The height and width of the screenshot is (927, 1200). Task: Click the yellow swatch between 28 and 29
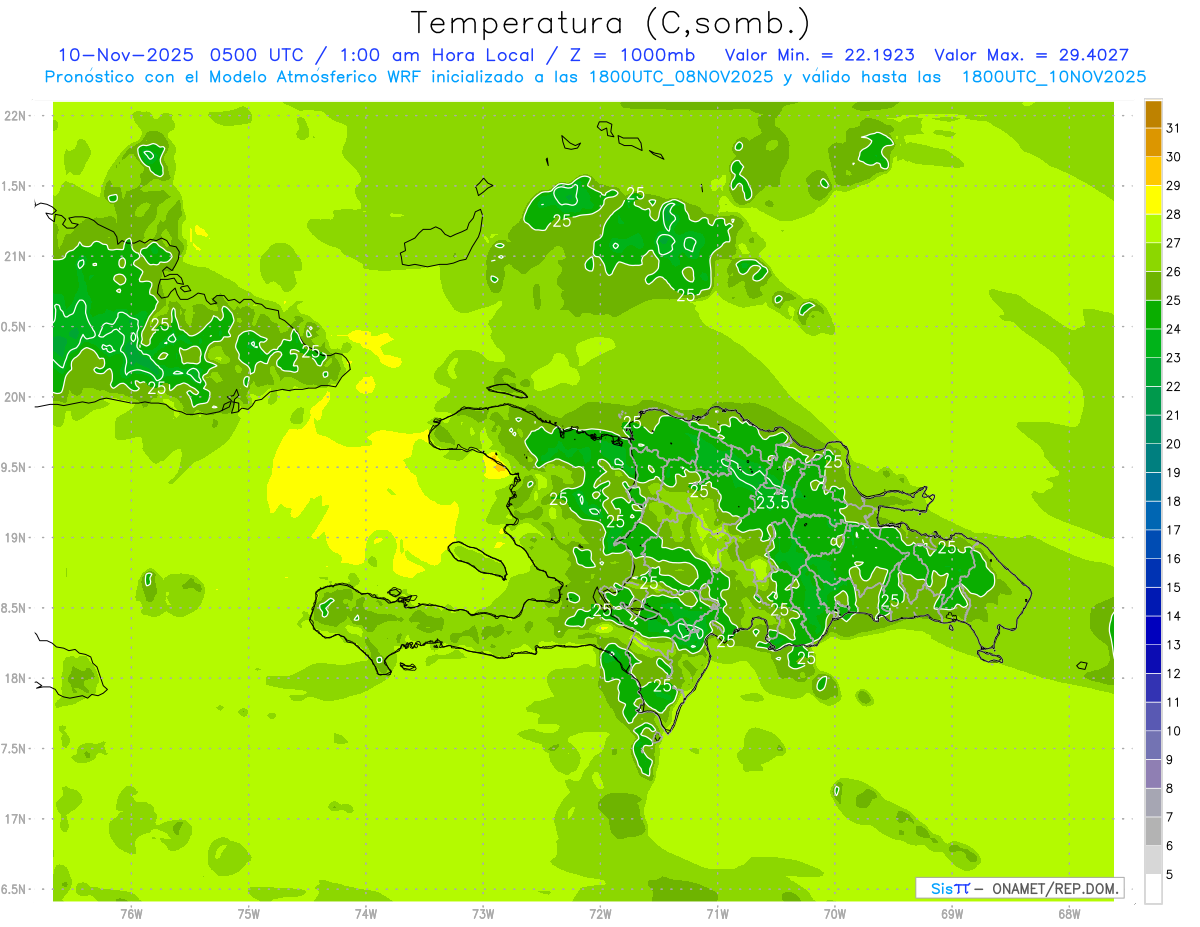[1153, 200]
